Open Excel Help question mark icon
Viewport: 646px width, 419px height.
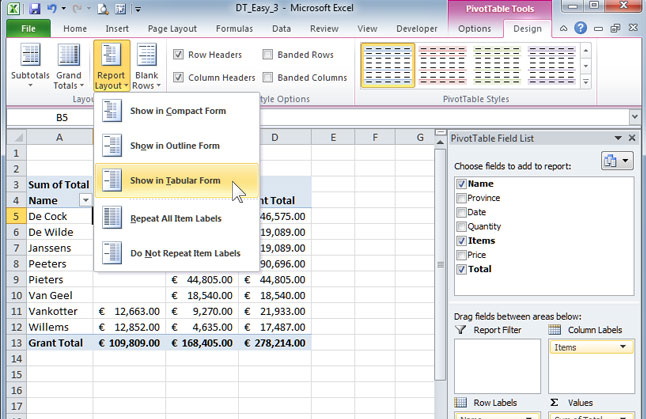pyautogui.click(x=580, y=28)
